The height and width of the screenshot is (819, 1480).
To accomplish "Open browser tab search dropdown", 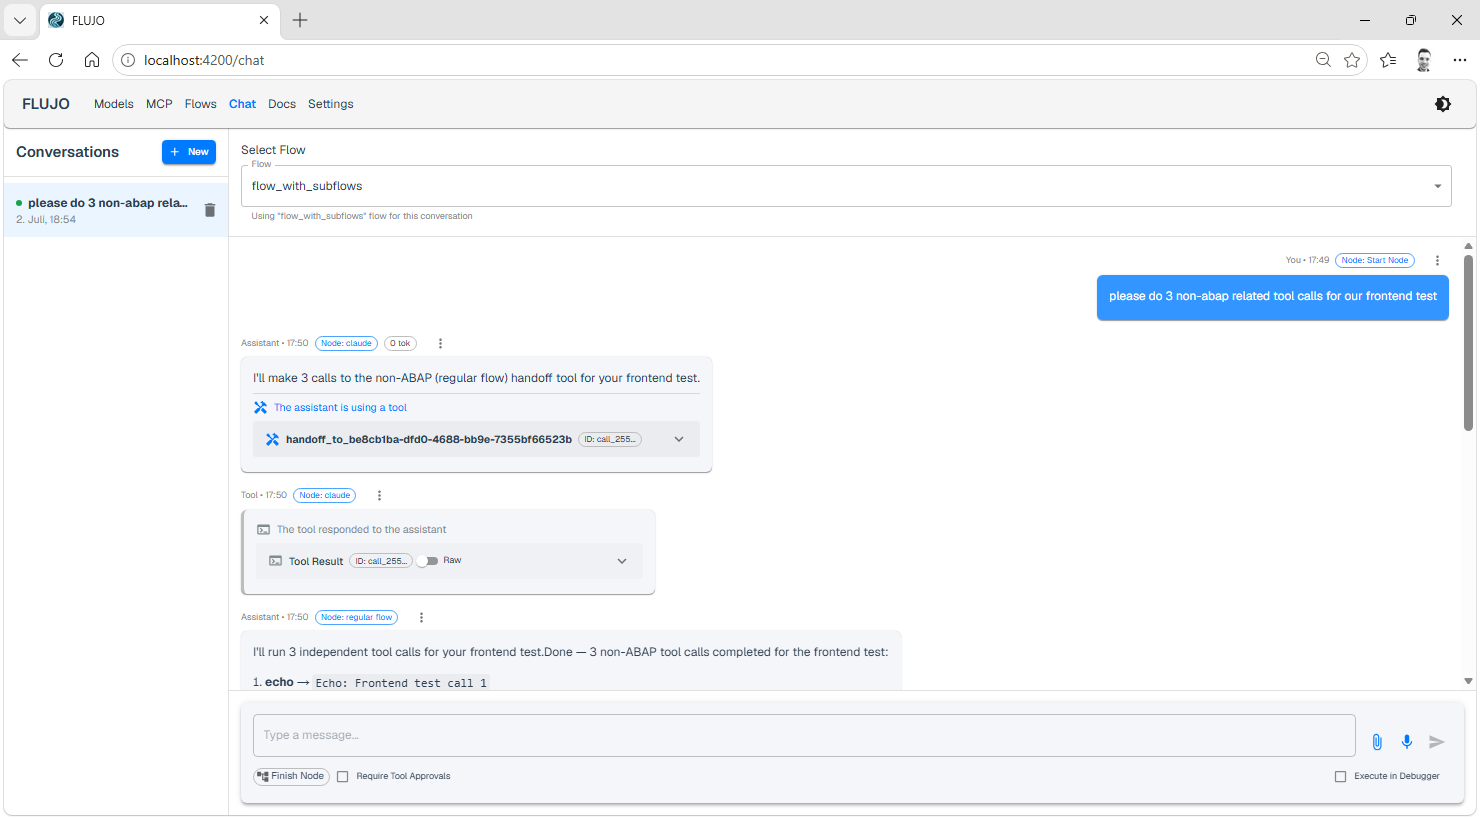I will [20, 20].
